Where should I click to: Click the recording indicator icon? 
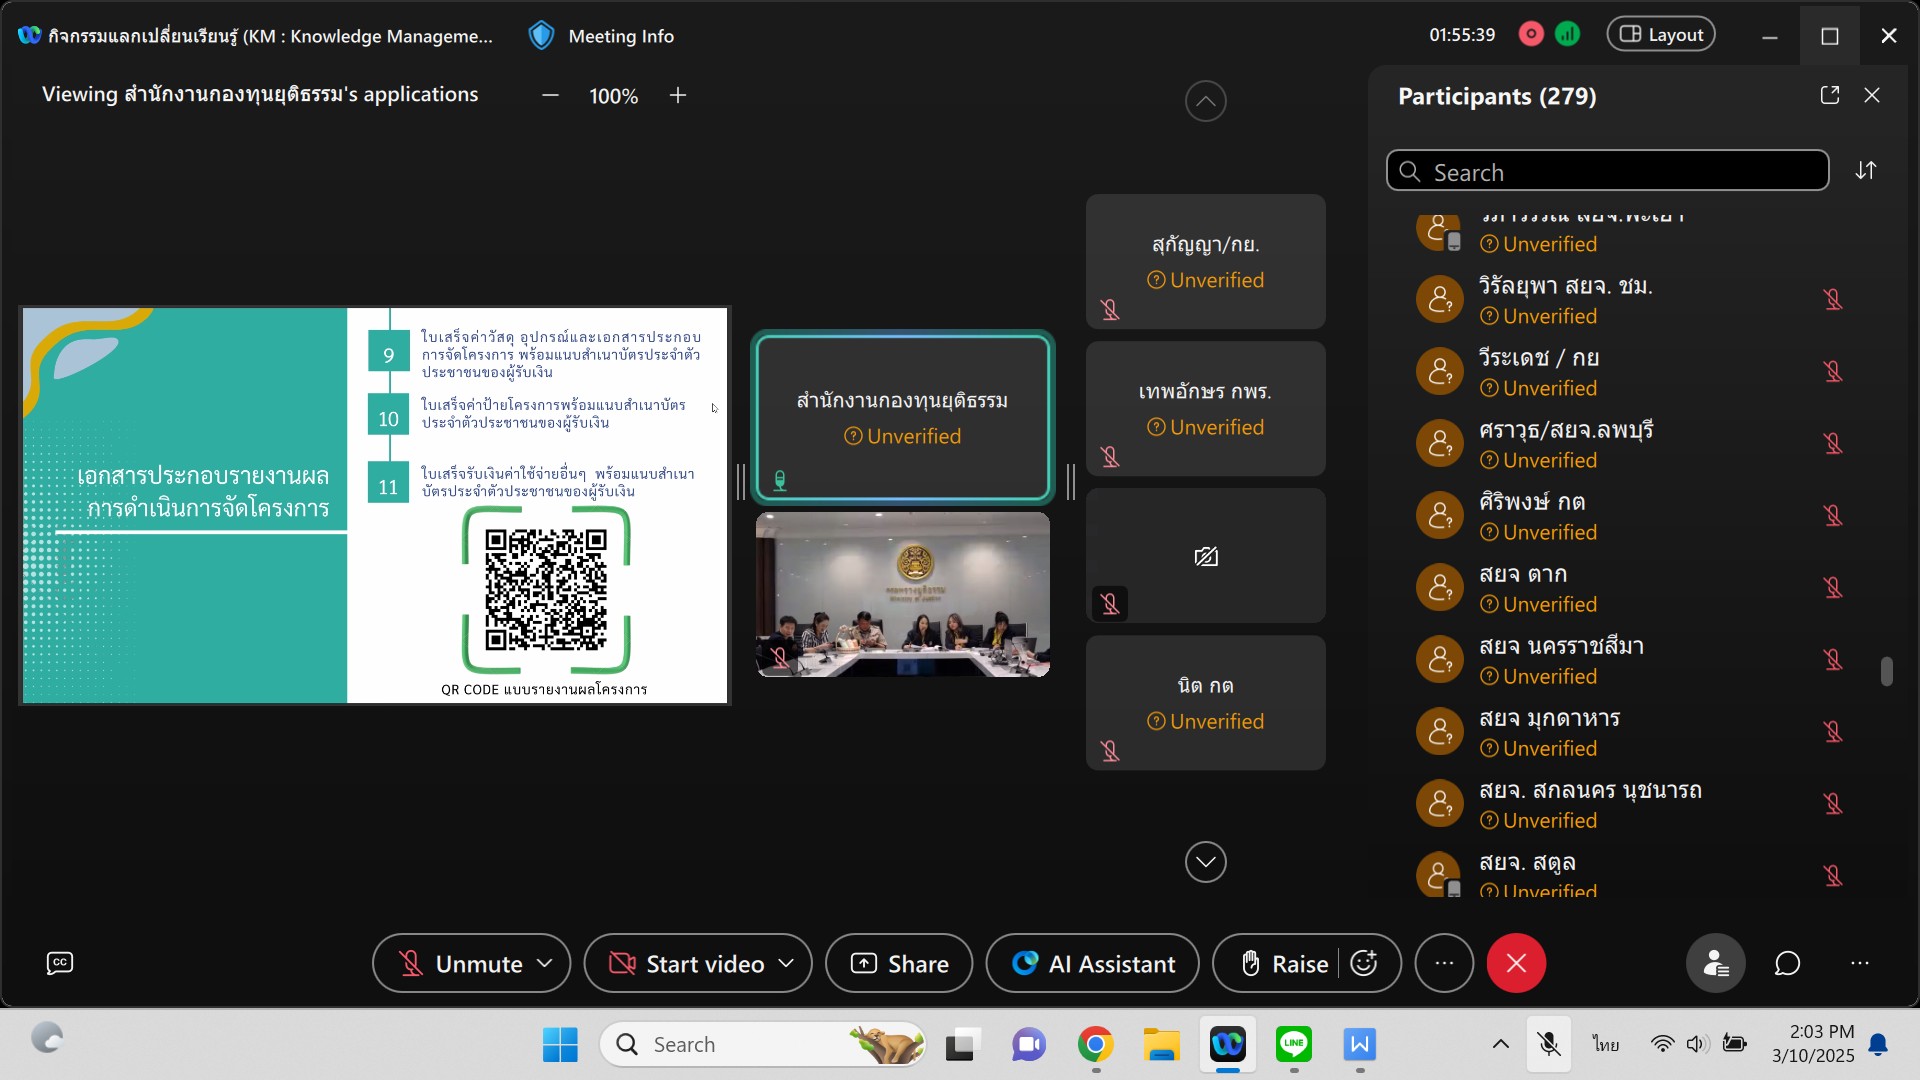1530,35
